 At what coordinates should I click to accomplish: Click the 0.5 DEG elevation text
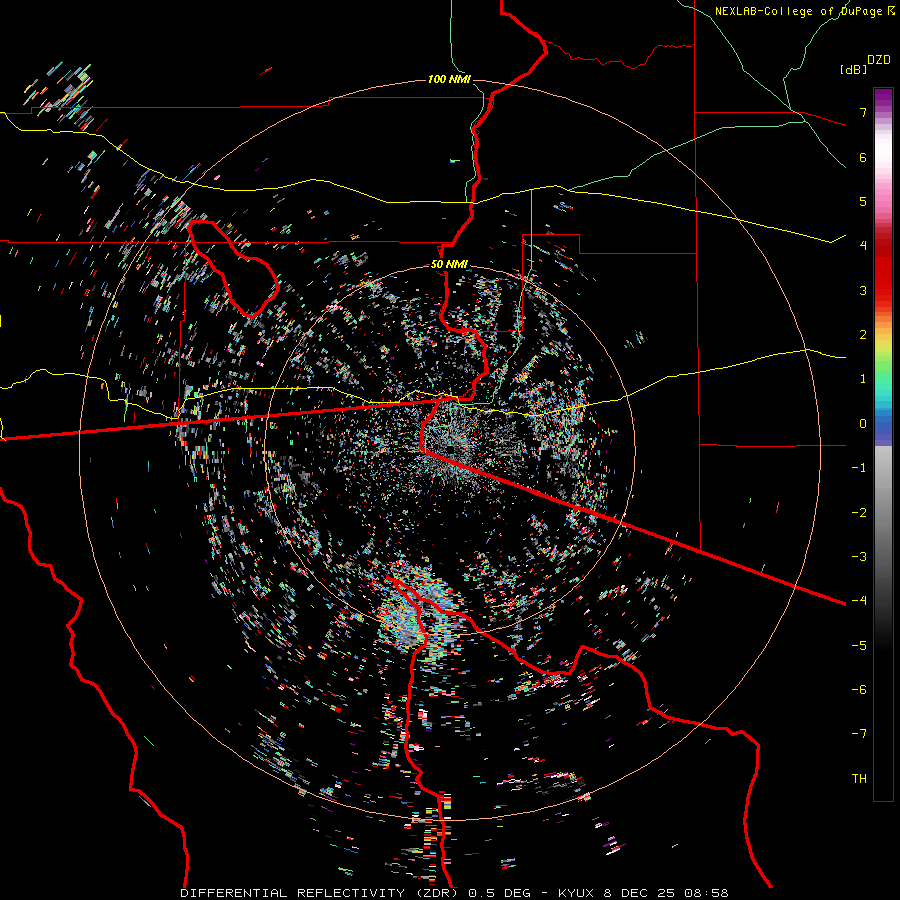(x=498, y=893)
